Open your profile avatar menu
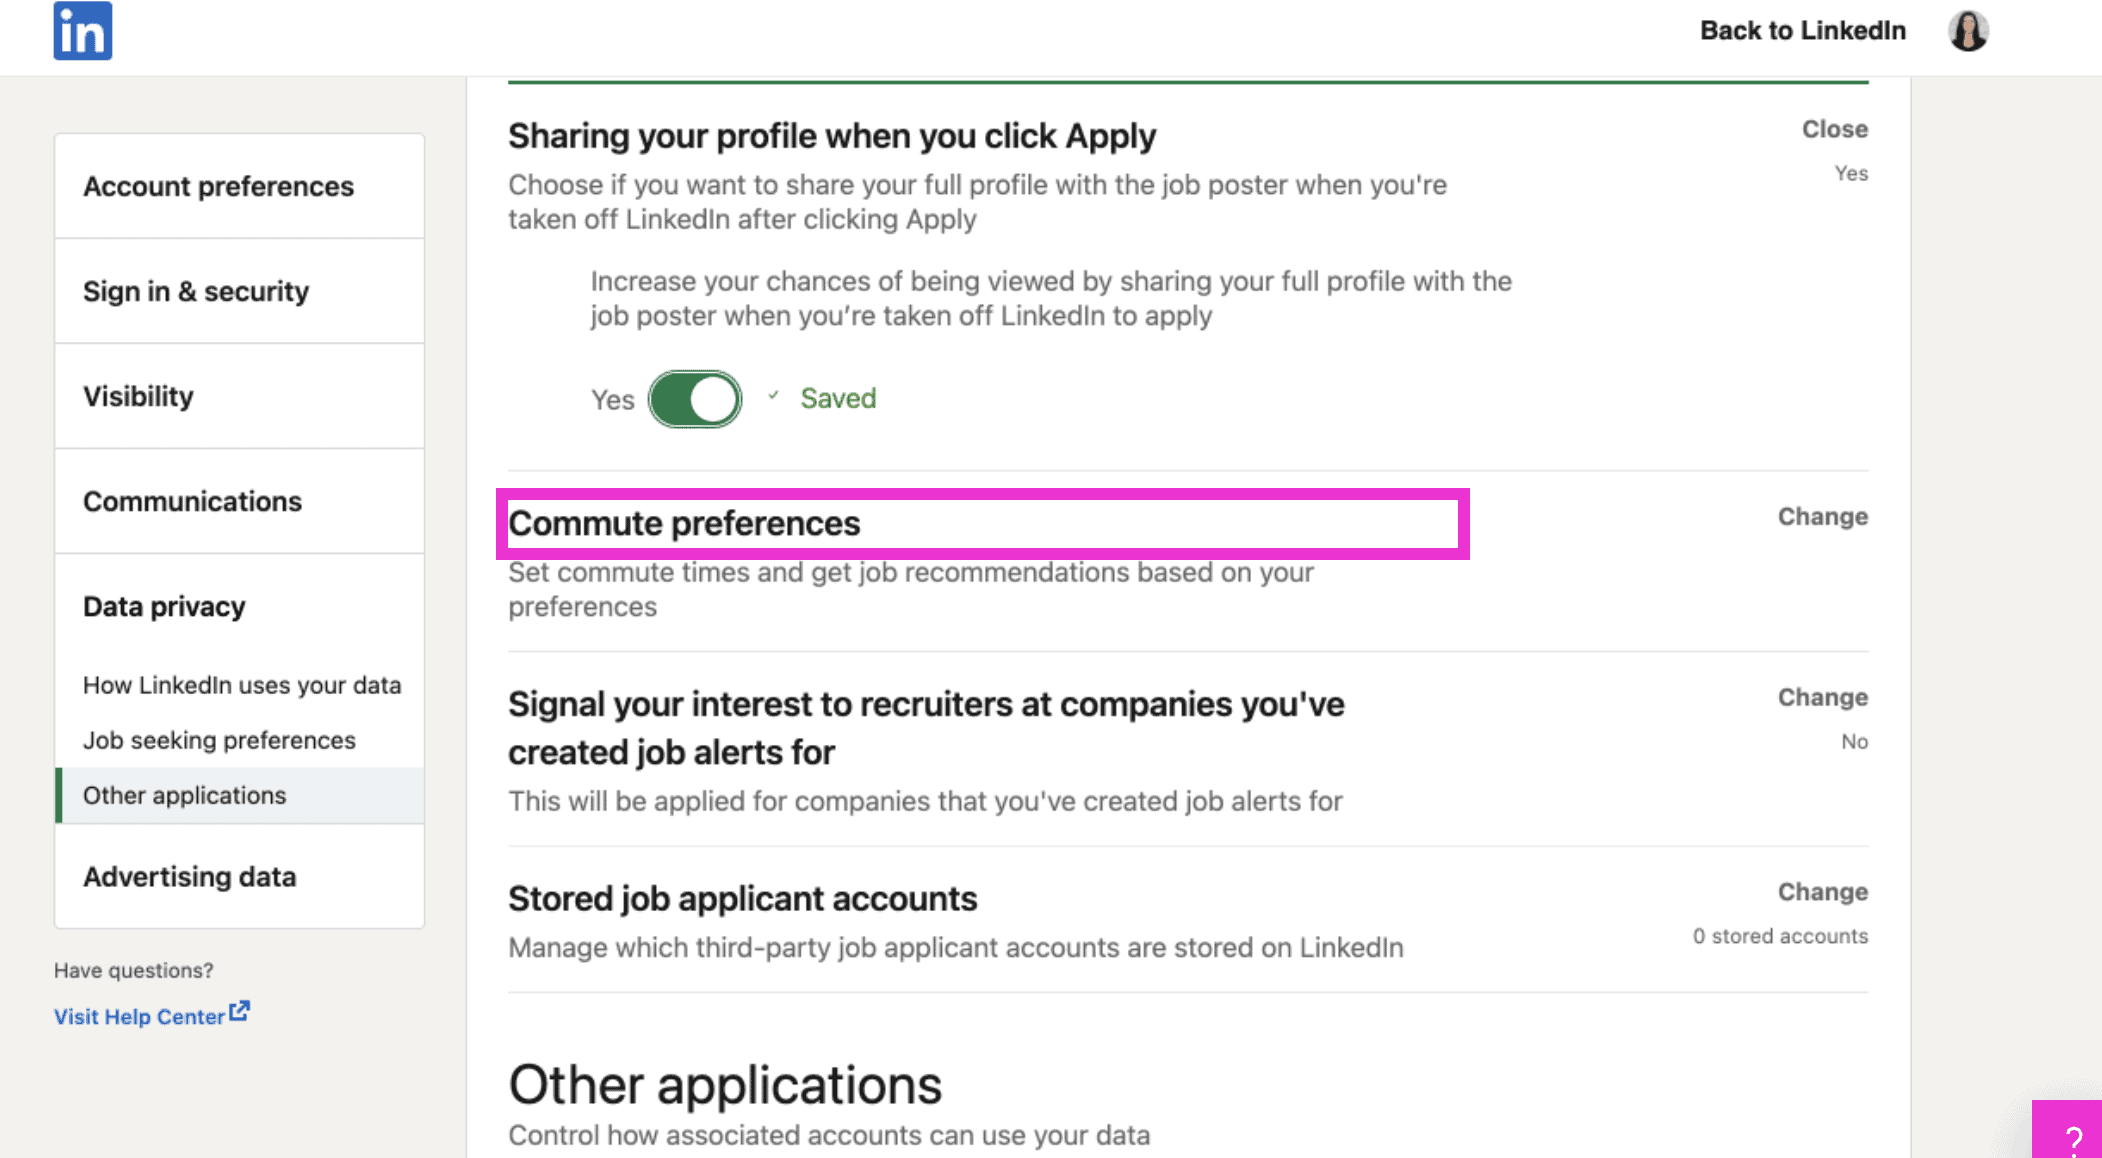This screenshot has width=2102, height=1158. [1967, 31]
